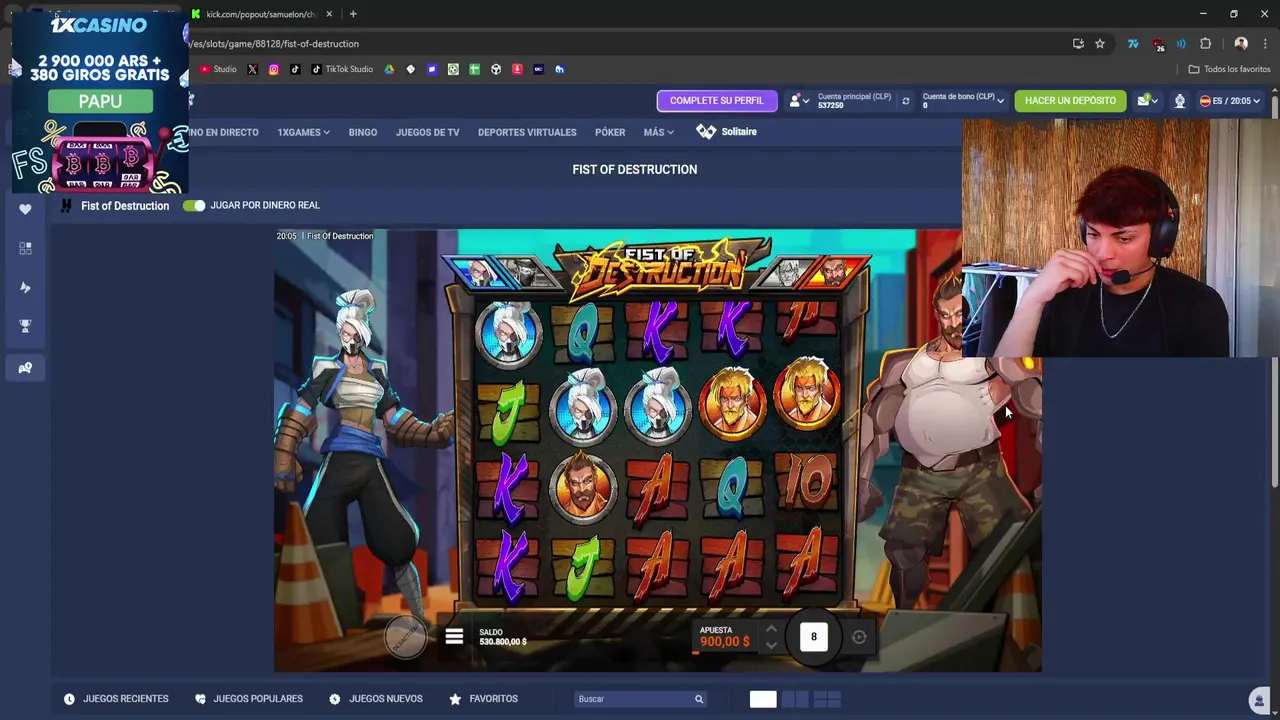Image resolution: width=1280 pixels, height=720 pixels.
Task: Select the two-game split layout view
Action: pos(795,699)
